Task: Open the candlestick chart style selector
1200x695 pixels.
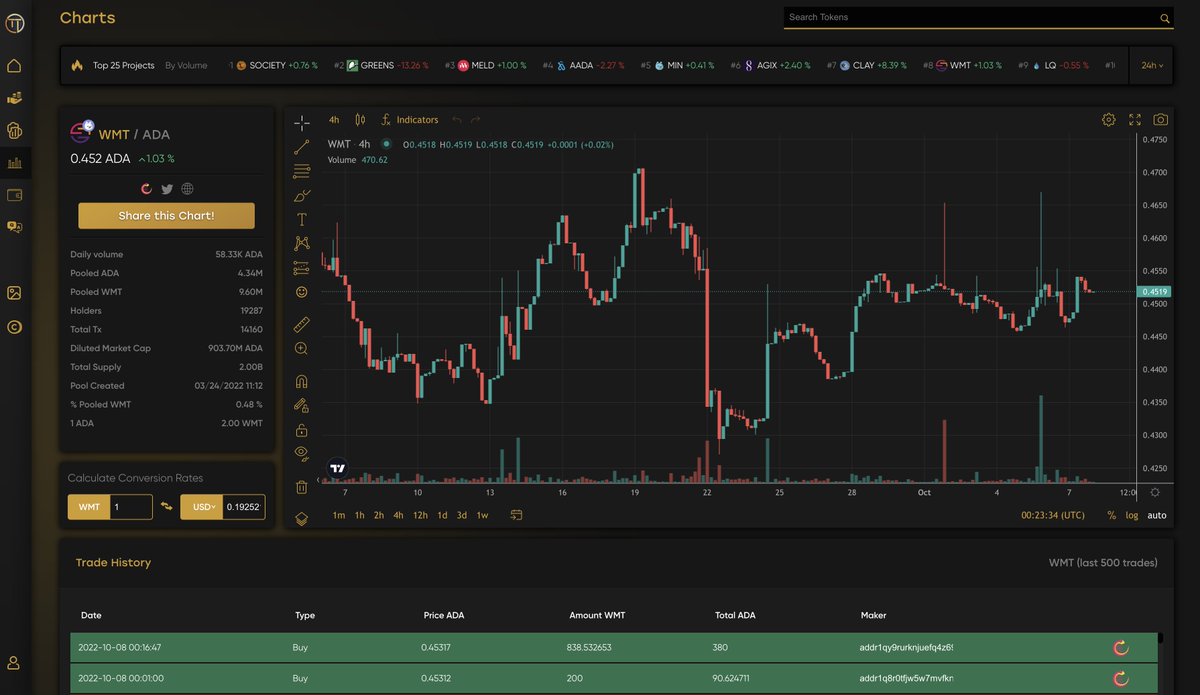Action: tap(361, 119)
